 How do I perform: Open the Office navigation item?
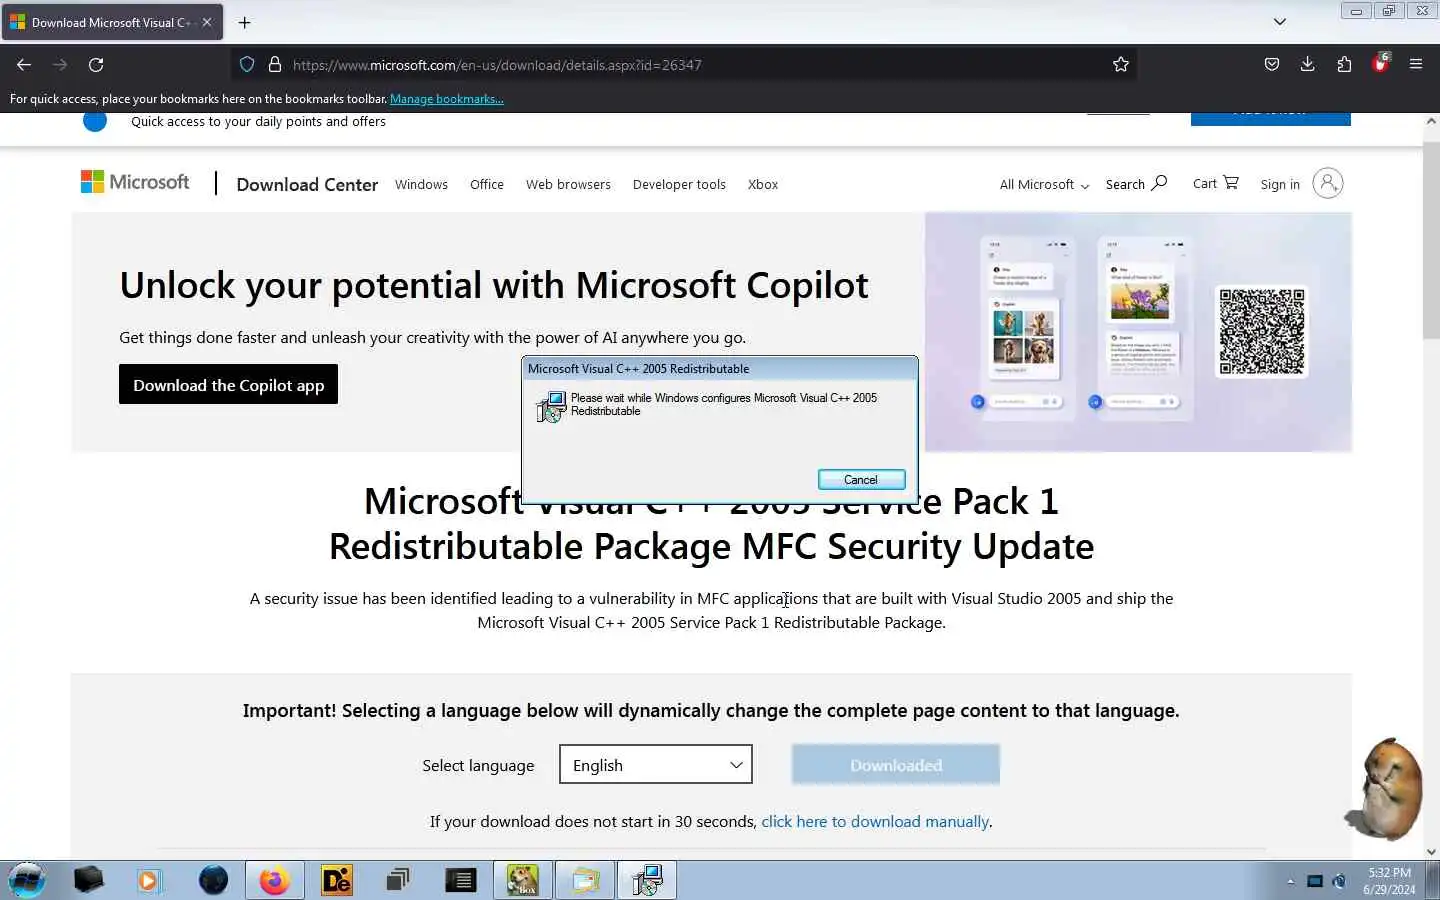point(487,184)
